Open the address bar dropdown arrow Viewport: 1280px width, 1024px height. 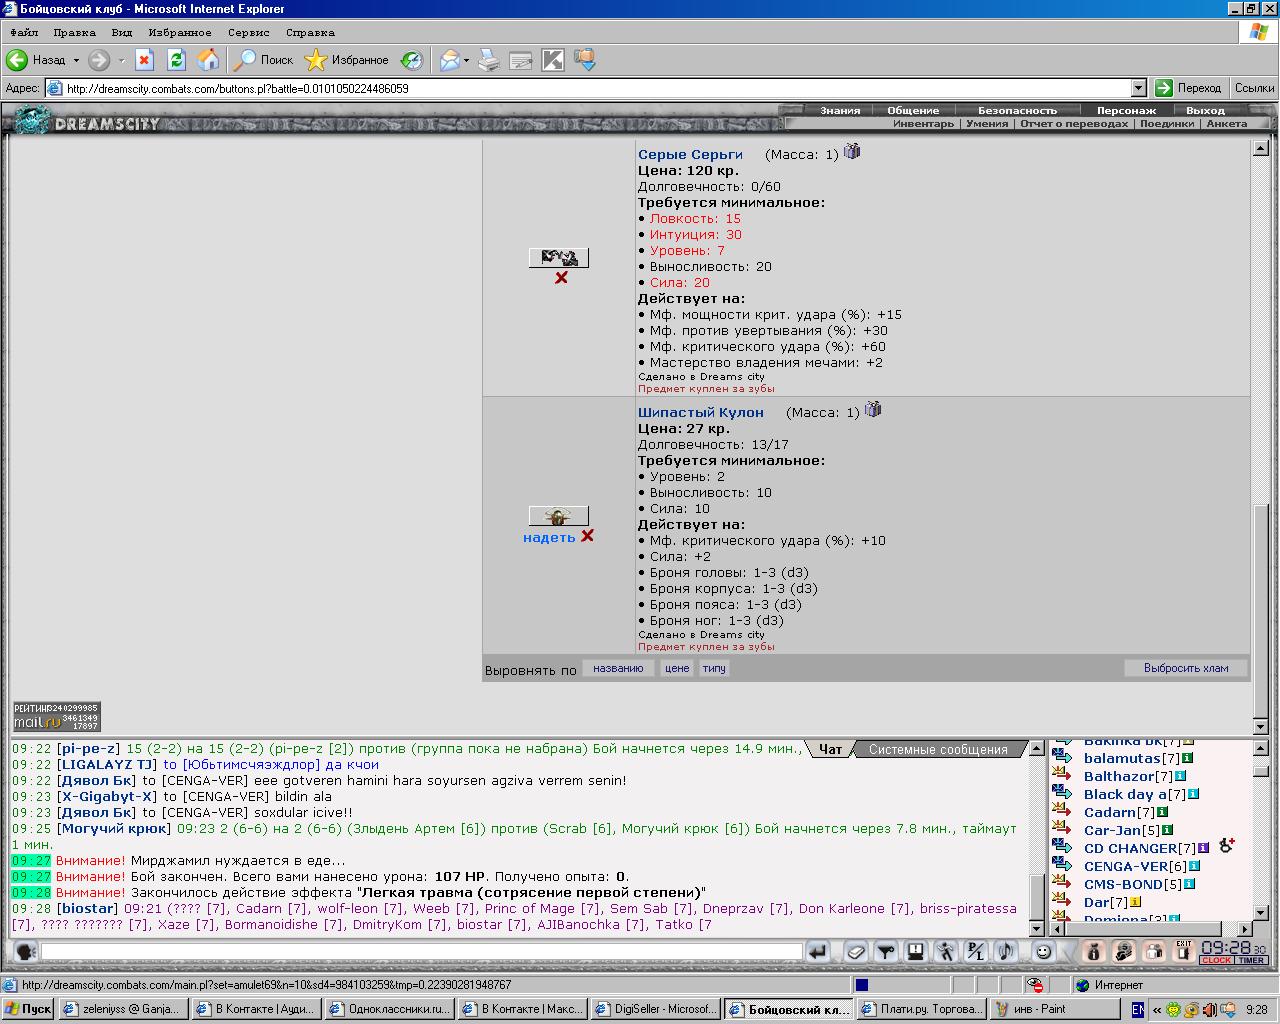(x=1138, y=88)
